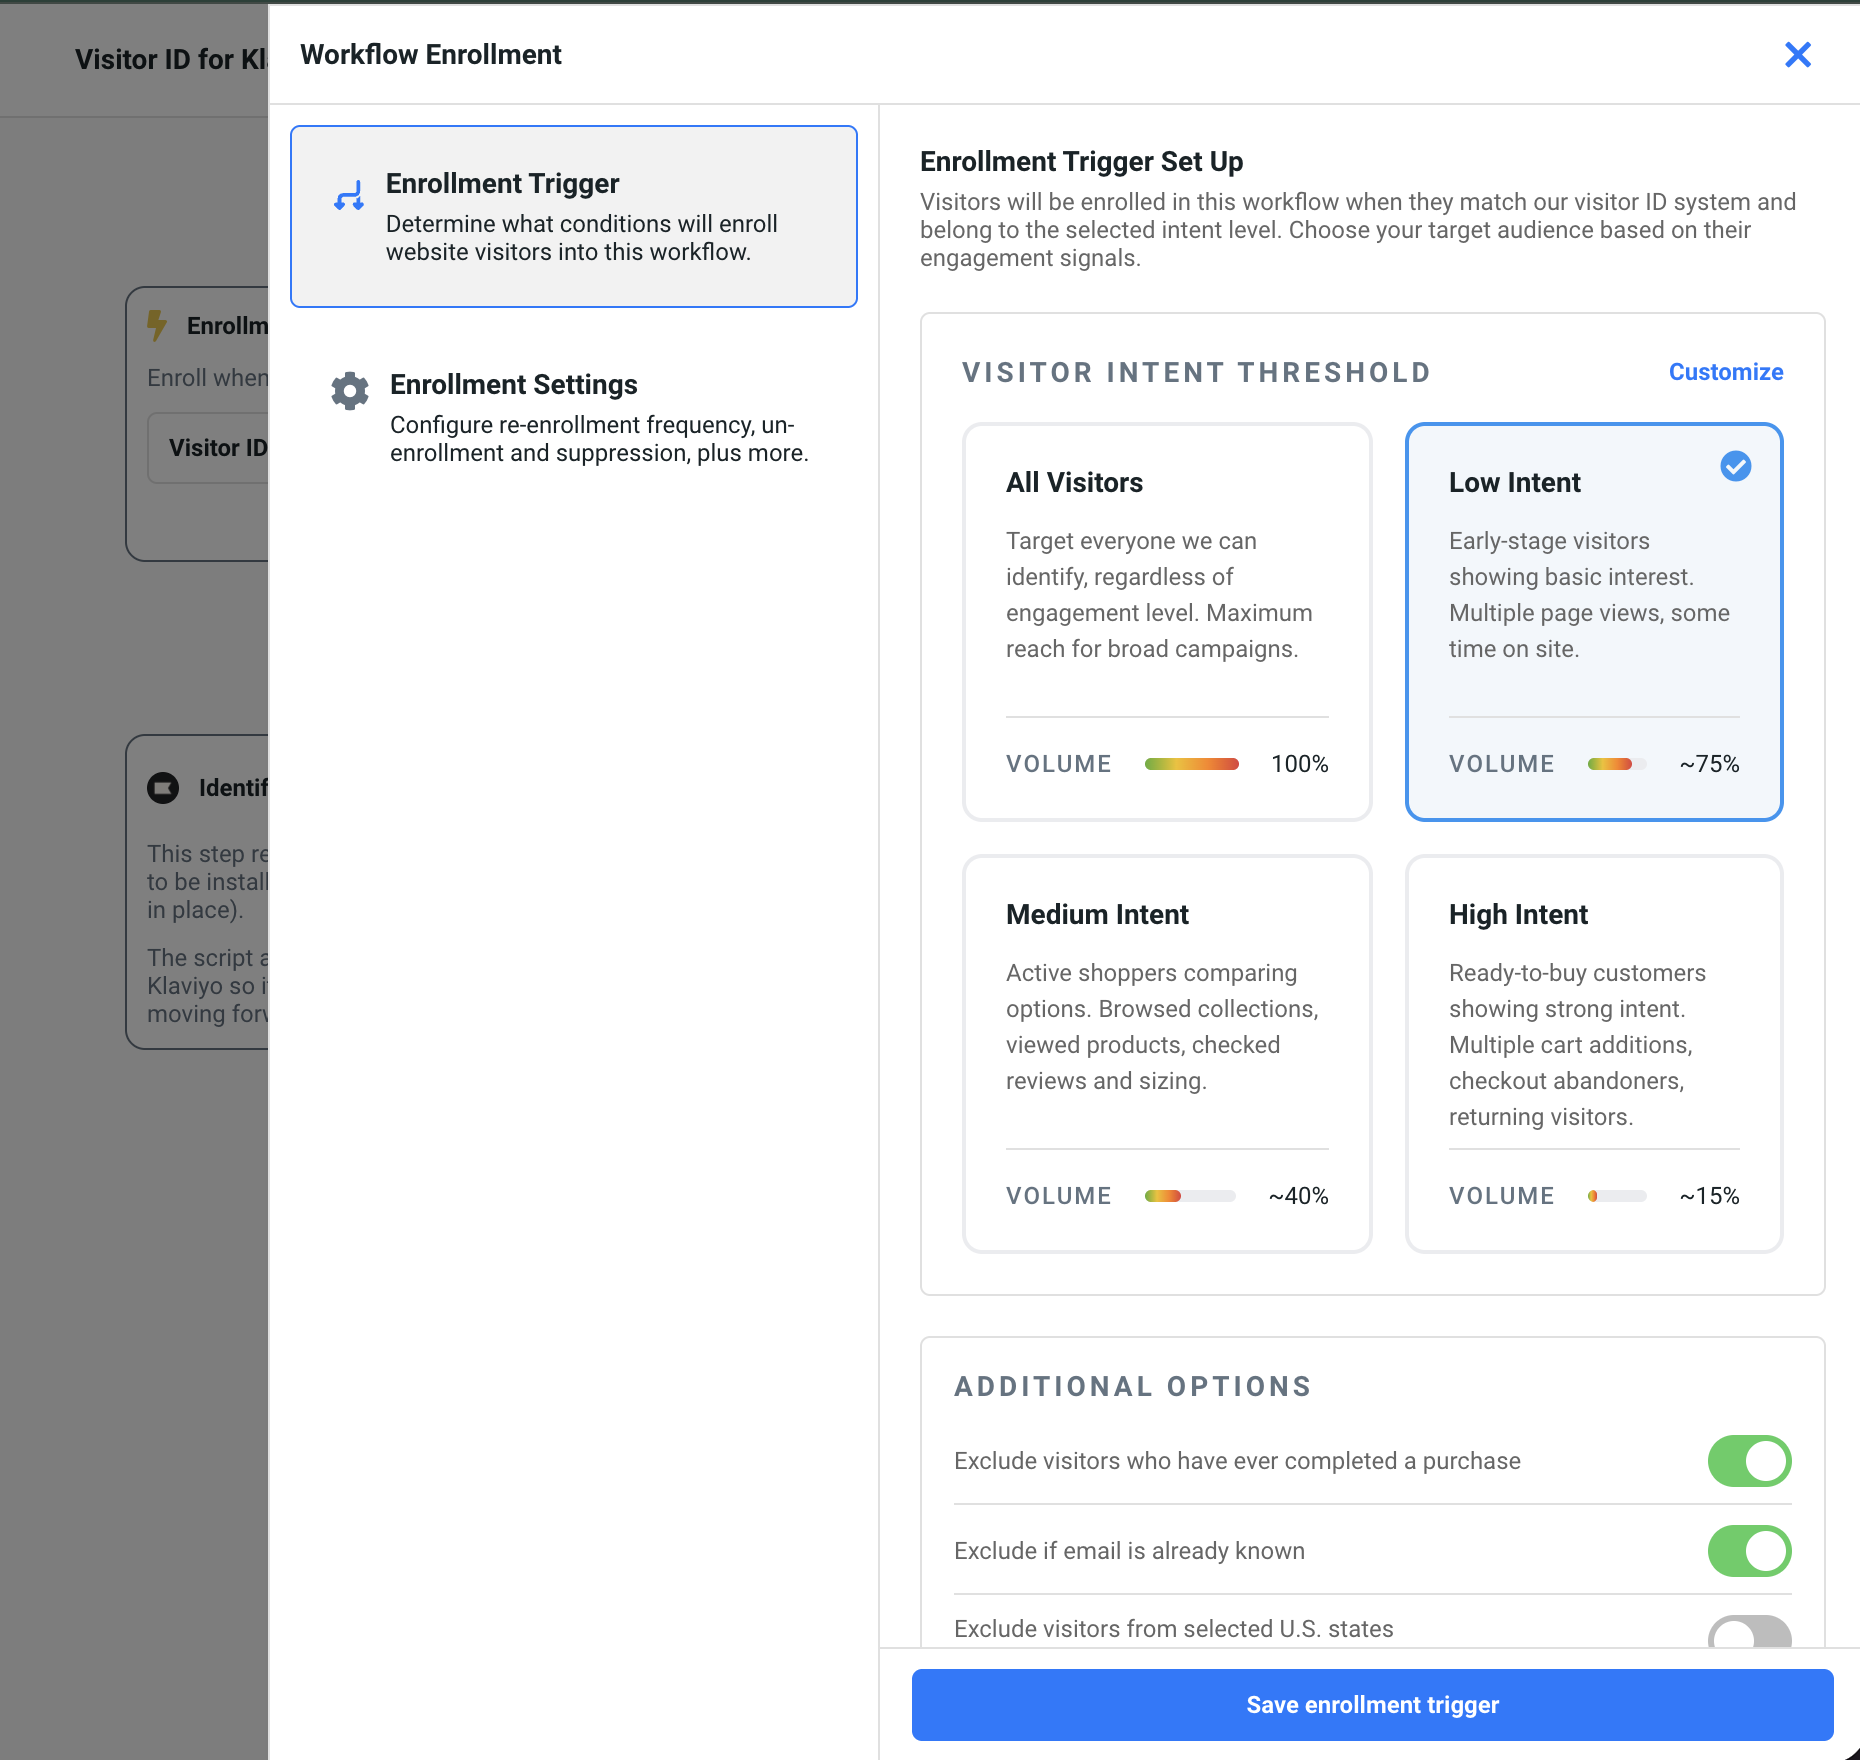This screenshot has height=1760, width=1860.
Task: Click the Medium Intent ~40% volume bar
Action: 1189,1196
